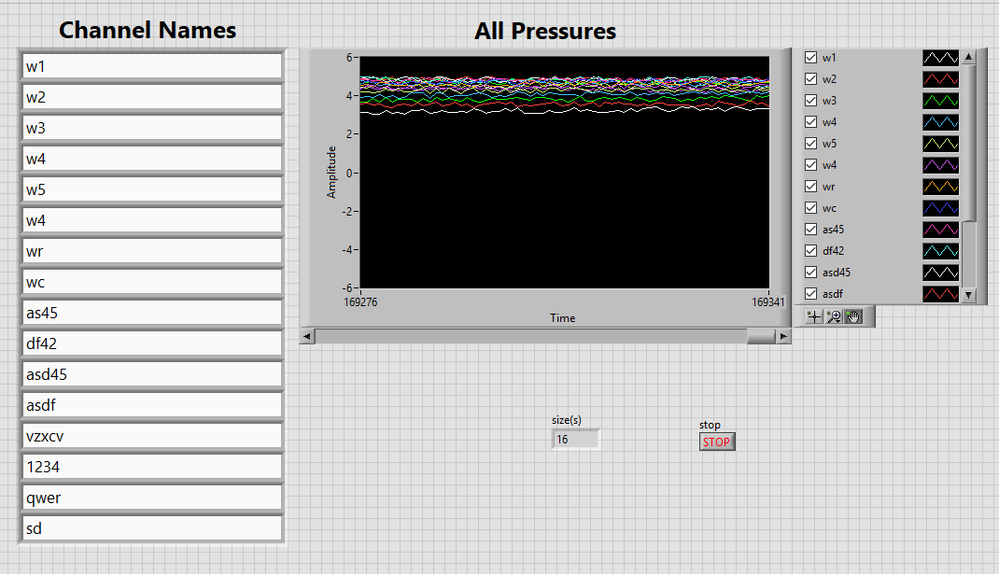Click the wr channel name field
This screenshot has width=999, height=574.
[152, 251]
